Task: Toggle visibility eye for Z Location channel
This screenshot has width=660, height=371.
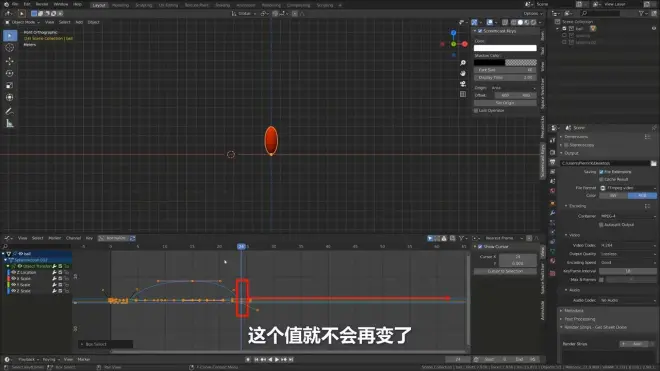Action: pos(13,272)
